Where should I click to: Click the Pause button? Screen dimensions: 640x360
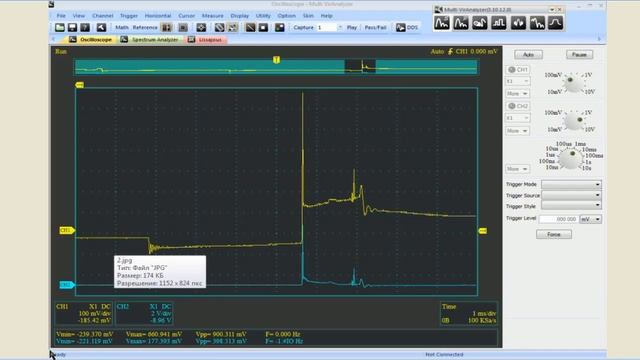pos(579,54)
